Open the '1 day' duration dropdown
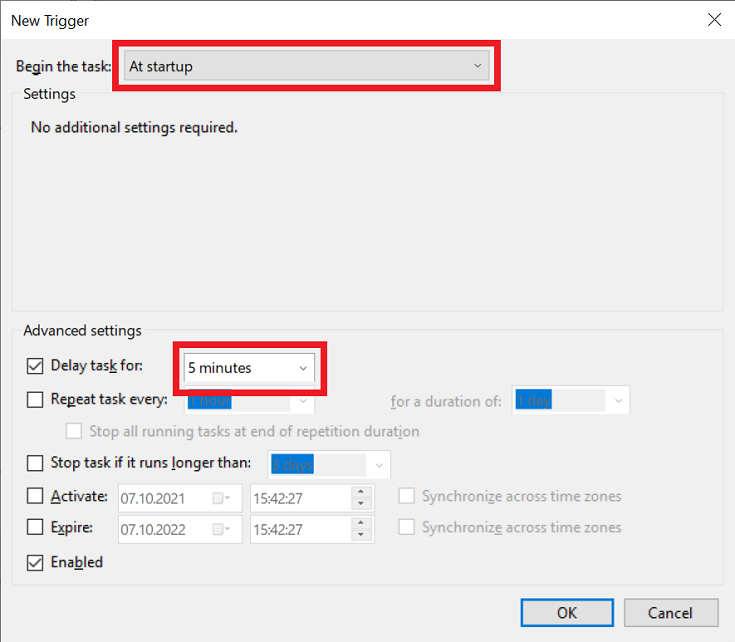This screenshot has height=642, width=735. pos(570,401)
